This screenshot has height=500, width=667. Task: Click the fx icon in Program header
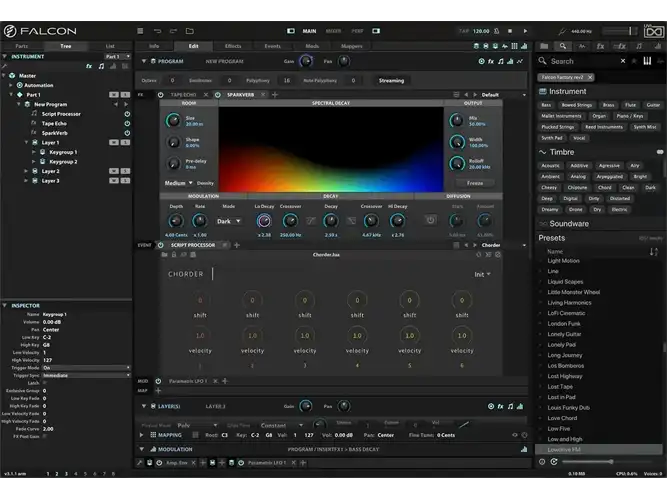(491, 61)
